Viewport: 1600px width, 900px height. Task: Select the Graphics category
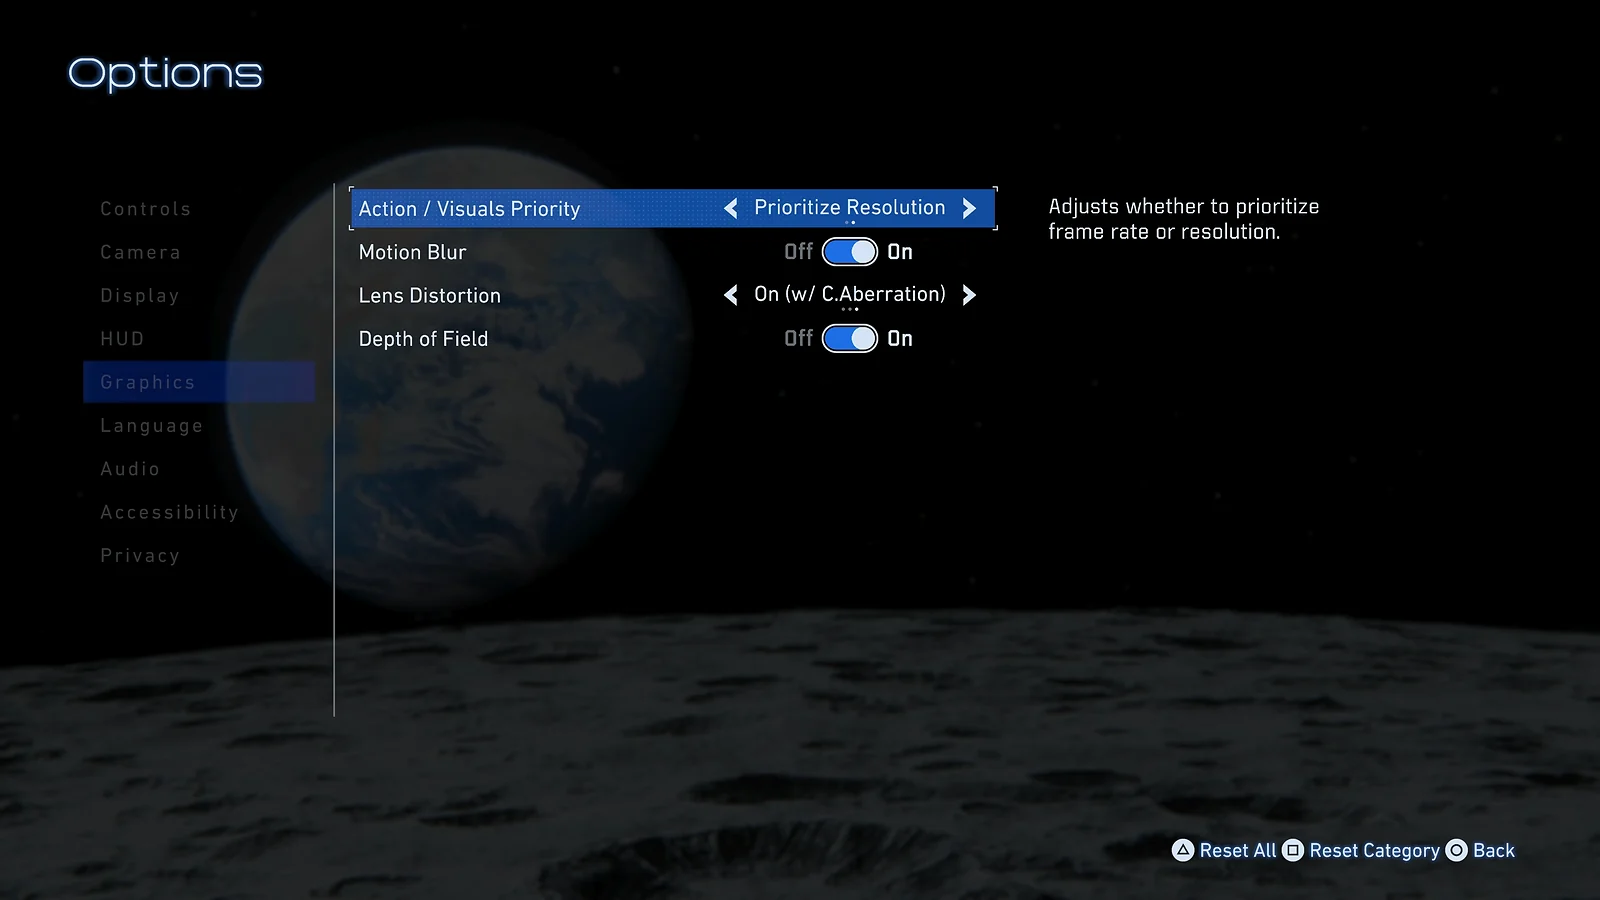199,382
